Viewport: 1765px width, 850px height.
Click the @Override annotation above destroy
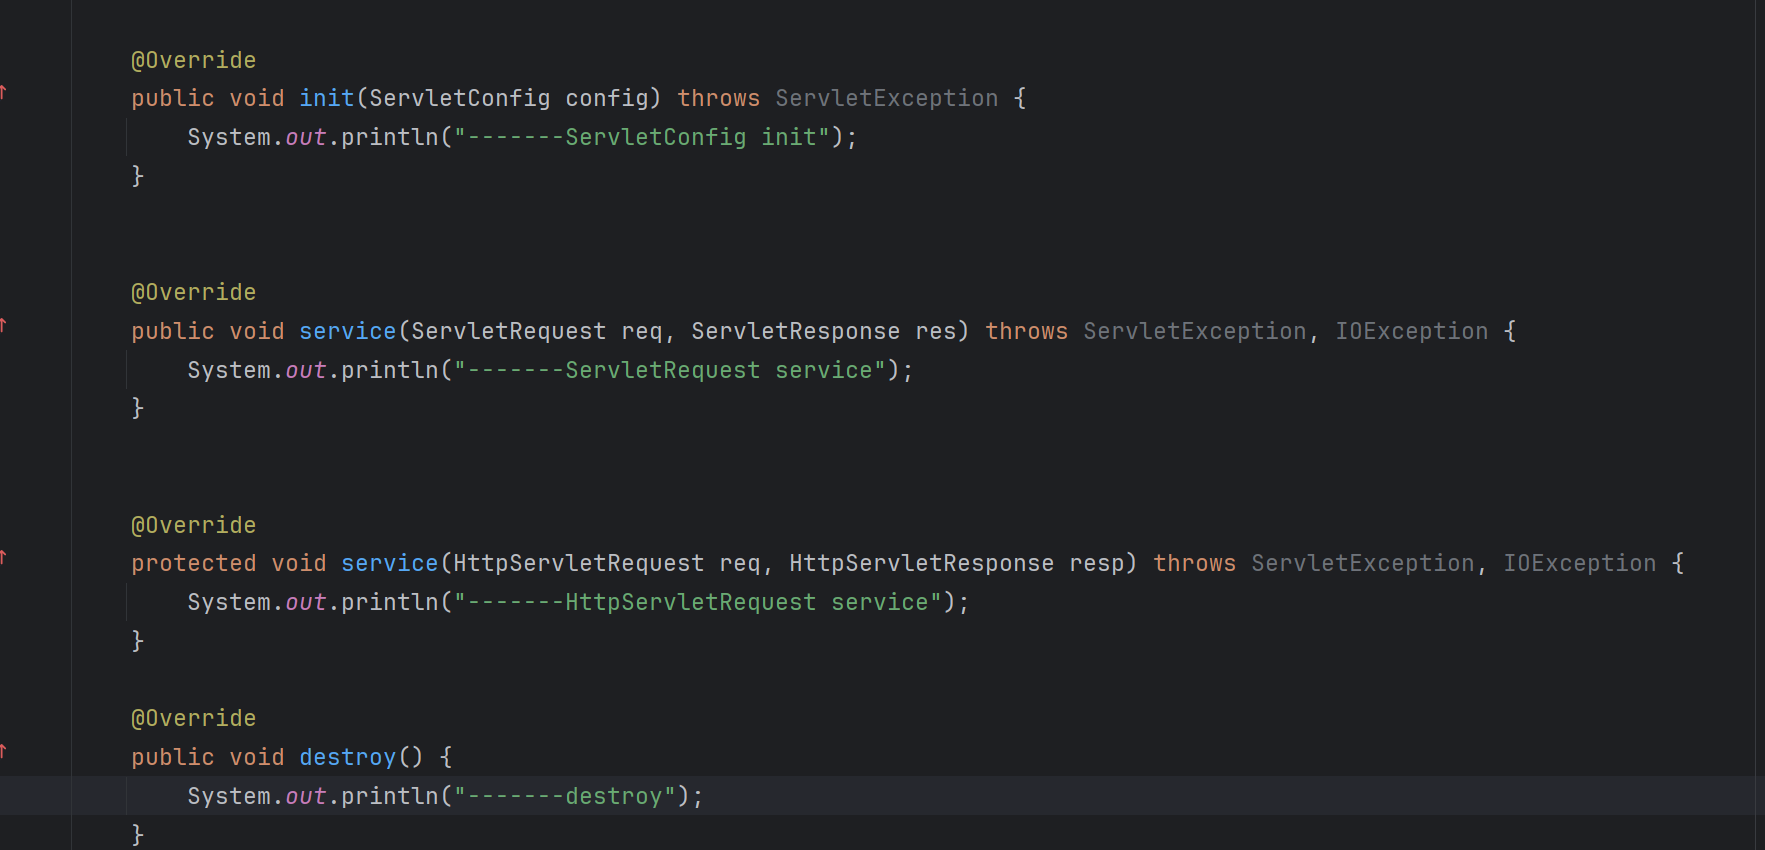(194, 718)
